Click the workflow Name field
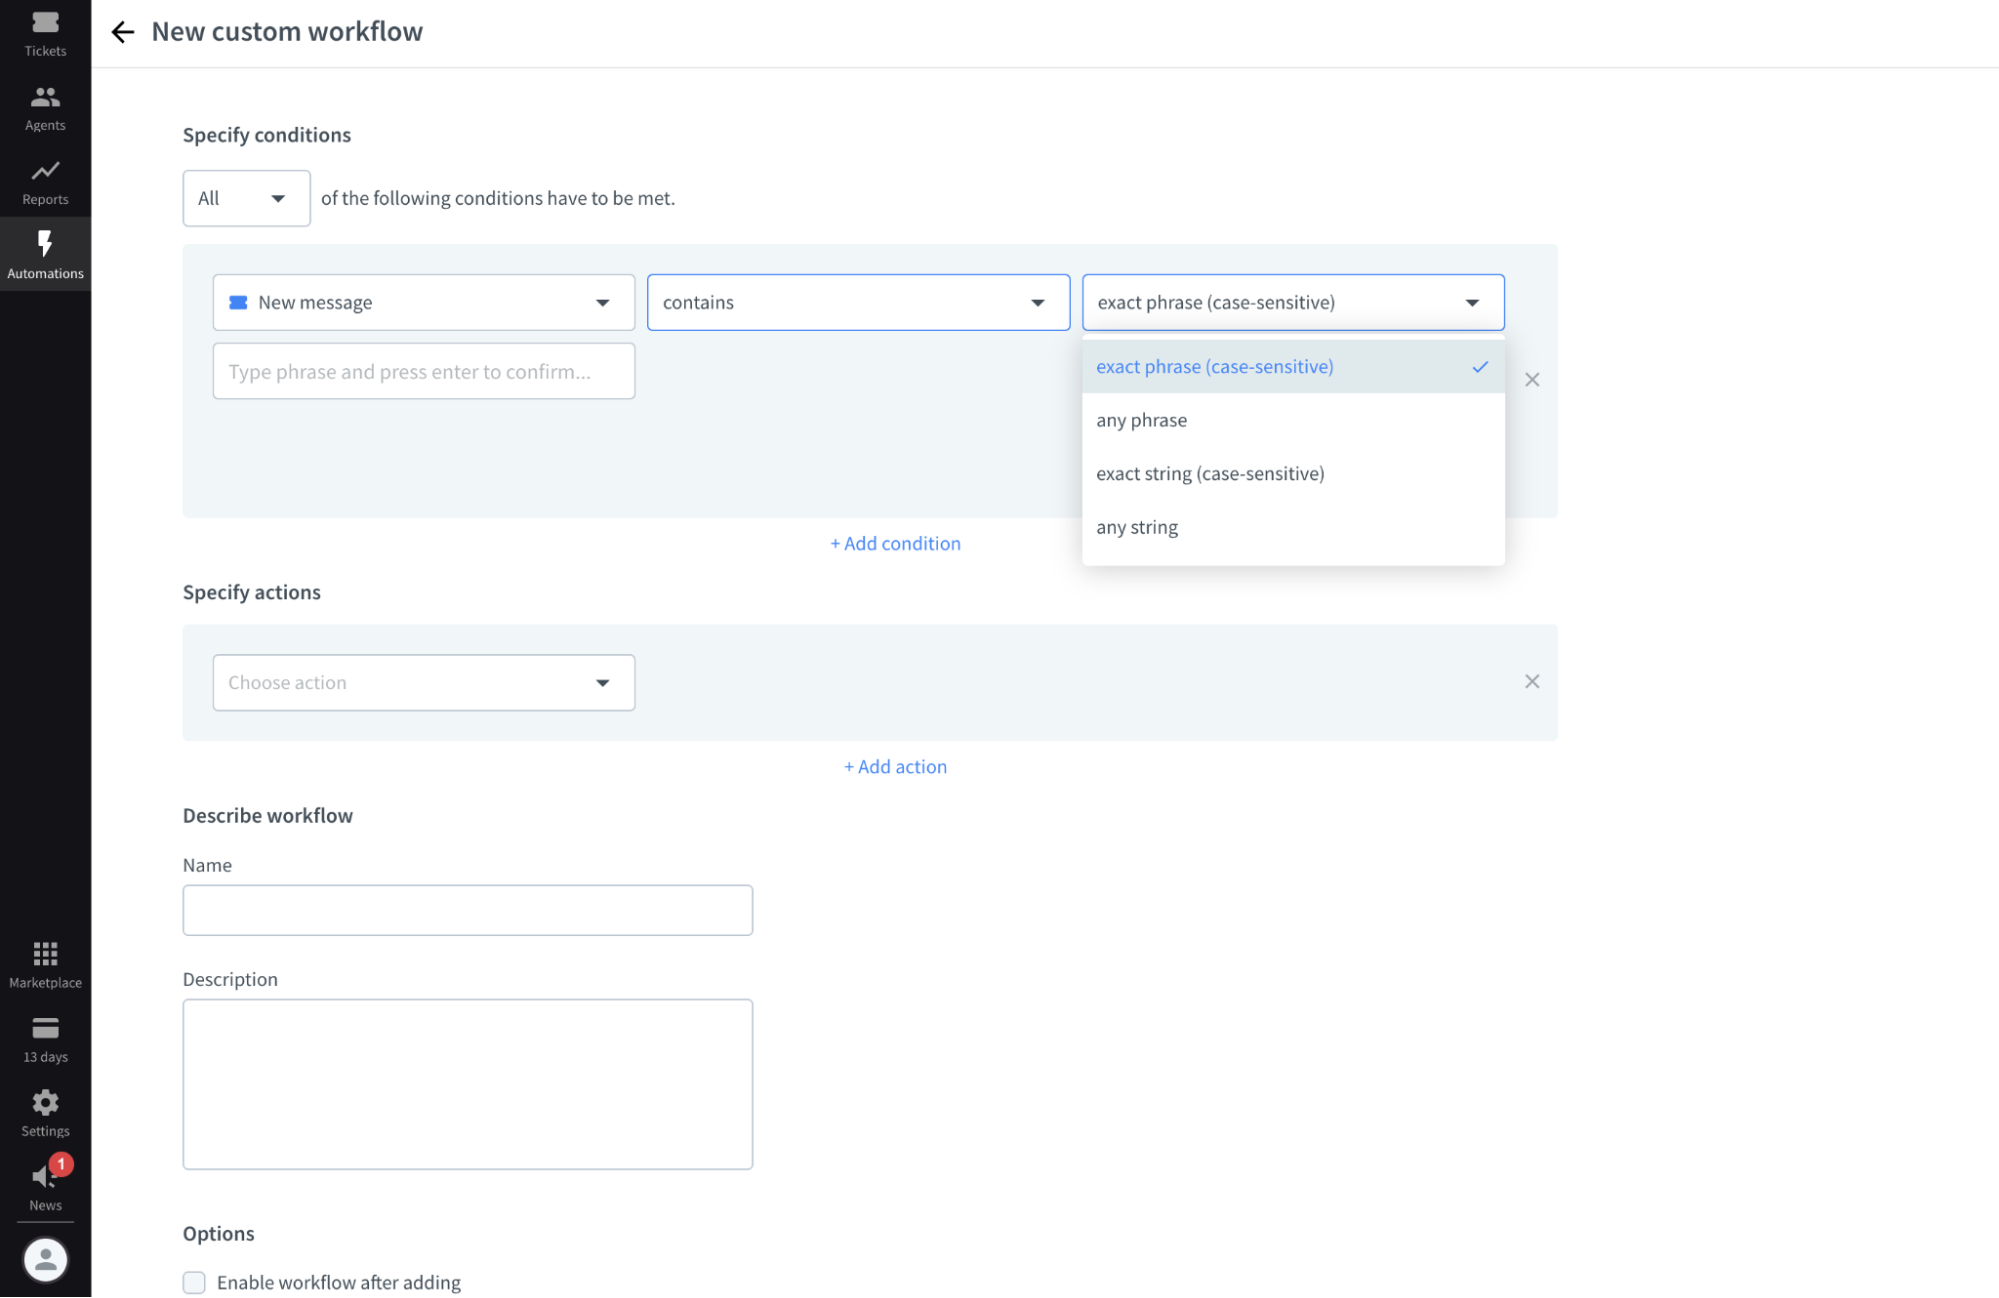Image resolution: width=1999 pixels, height=1298 pixels. pos(467,909)
